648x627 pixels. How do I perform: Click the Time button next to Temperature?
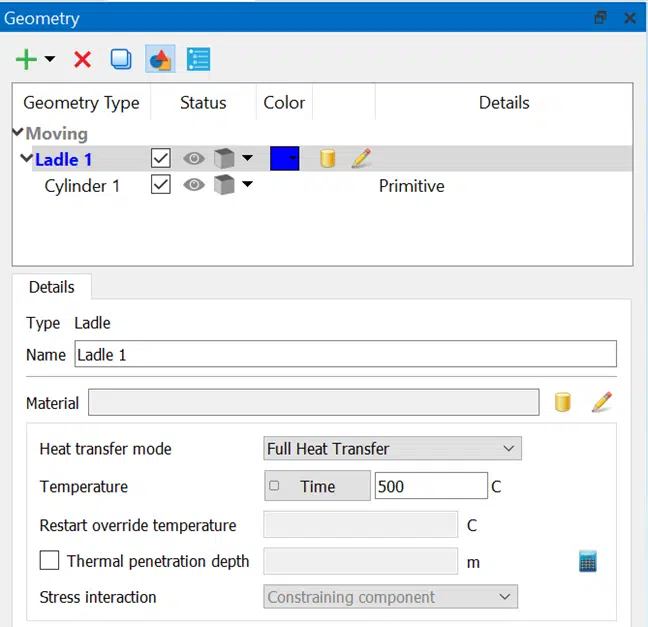(x=317, y=486)
